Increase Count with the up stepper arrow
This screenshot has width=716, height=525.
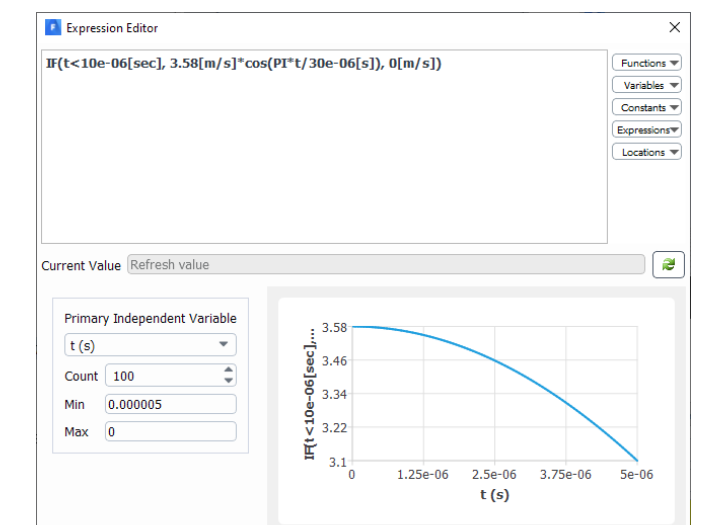tap(229, 370)
